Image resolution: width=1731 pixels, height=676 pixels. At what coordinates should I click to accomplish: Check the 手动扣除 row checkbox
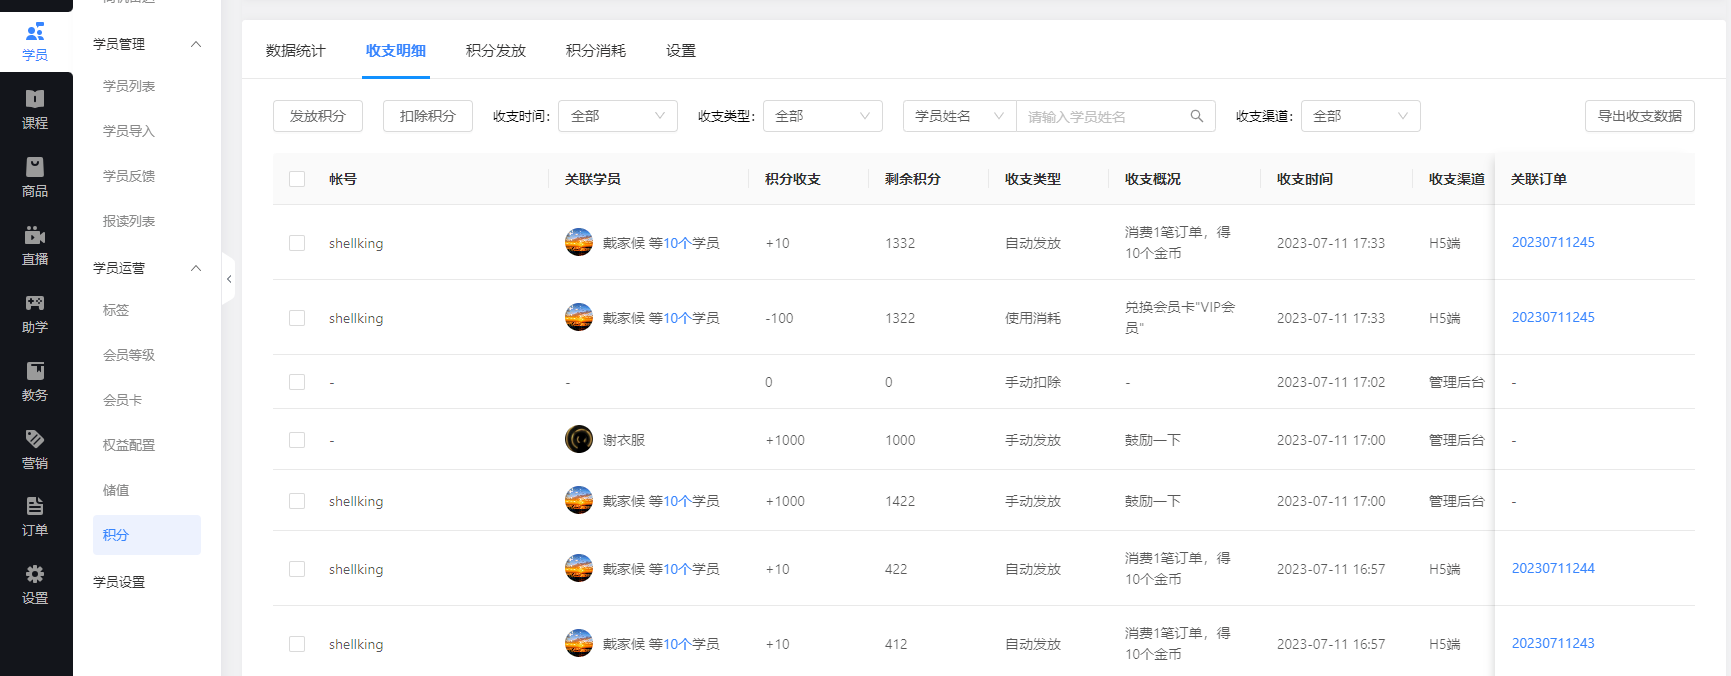(297, 382)
